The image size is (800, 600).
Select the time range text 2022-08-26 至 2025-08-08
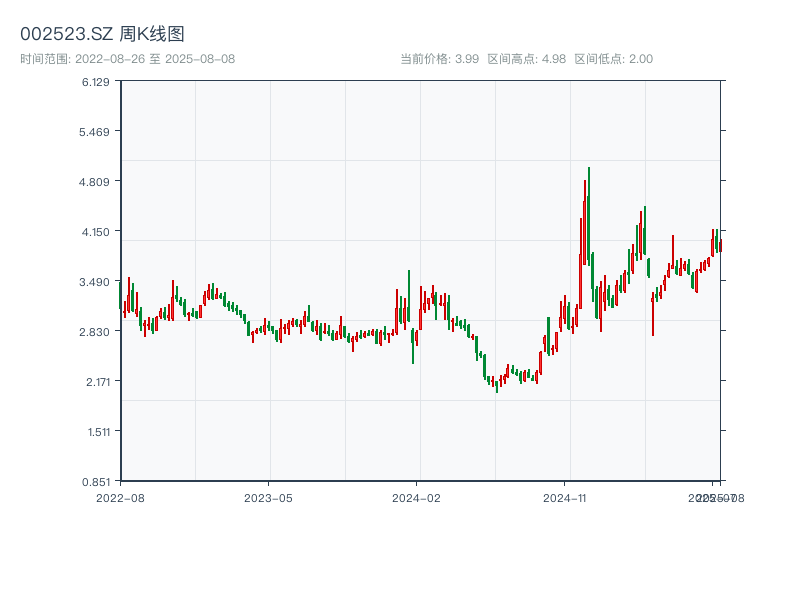tap(155, 59)
